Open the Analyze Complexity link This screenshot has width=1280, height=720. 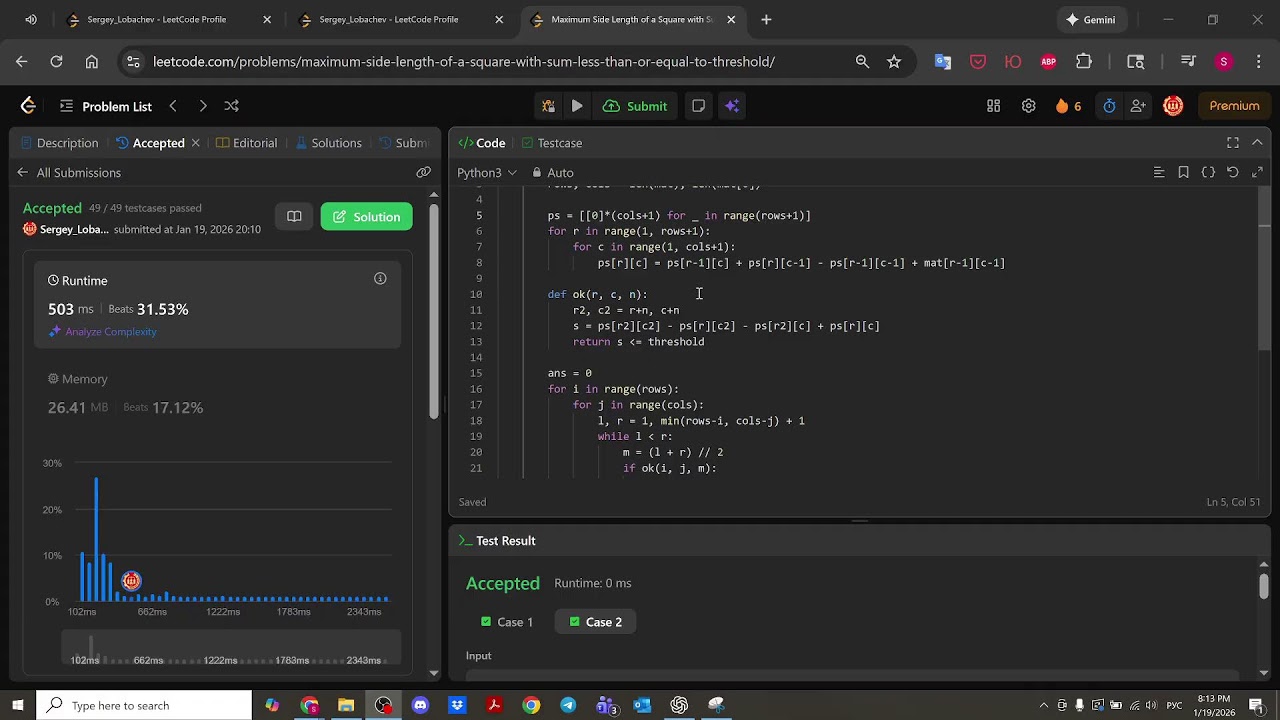tap(103, 332)
